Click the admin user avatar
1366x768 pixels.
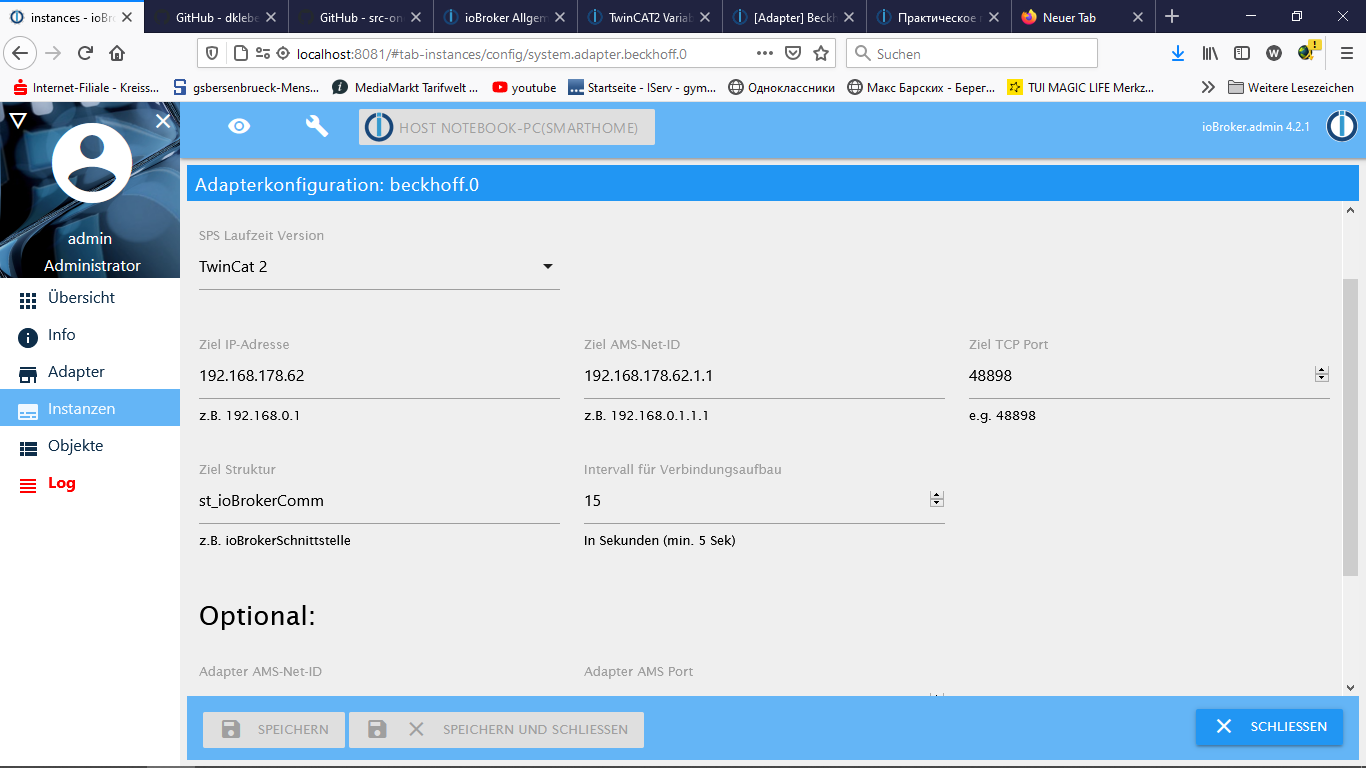click(91, 163)
